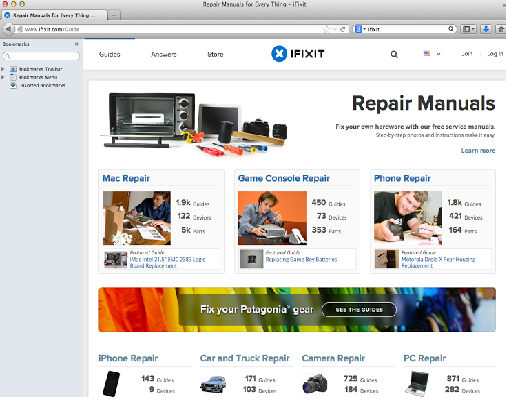This screenshot has width=506, height=400.
Task: Click the "871 Guides" stat in PC Repair
Action: [463, 379]
